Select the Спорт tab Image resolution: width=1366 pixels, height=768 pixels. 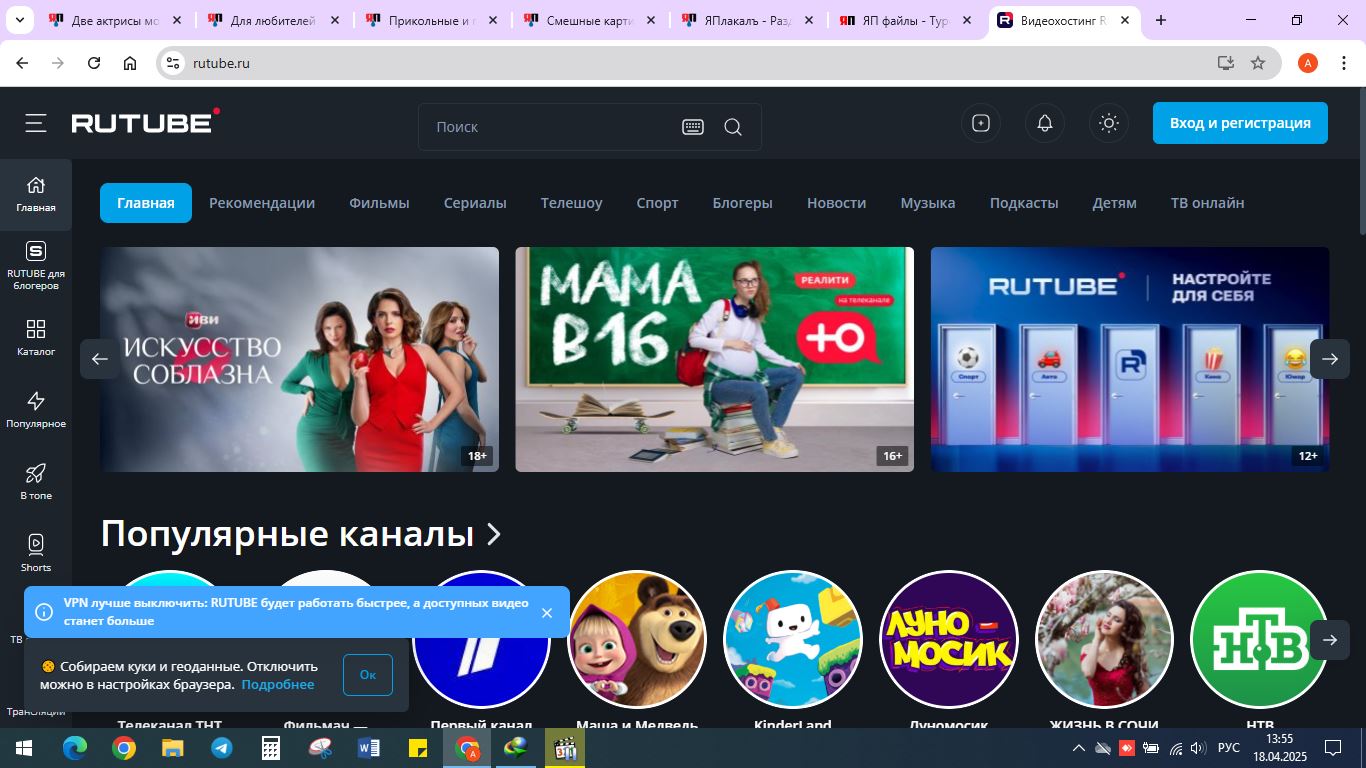pos(657,203)
